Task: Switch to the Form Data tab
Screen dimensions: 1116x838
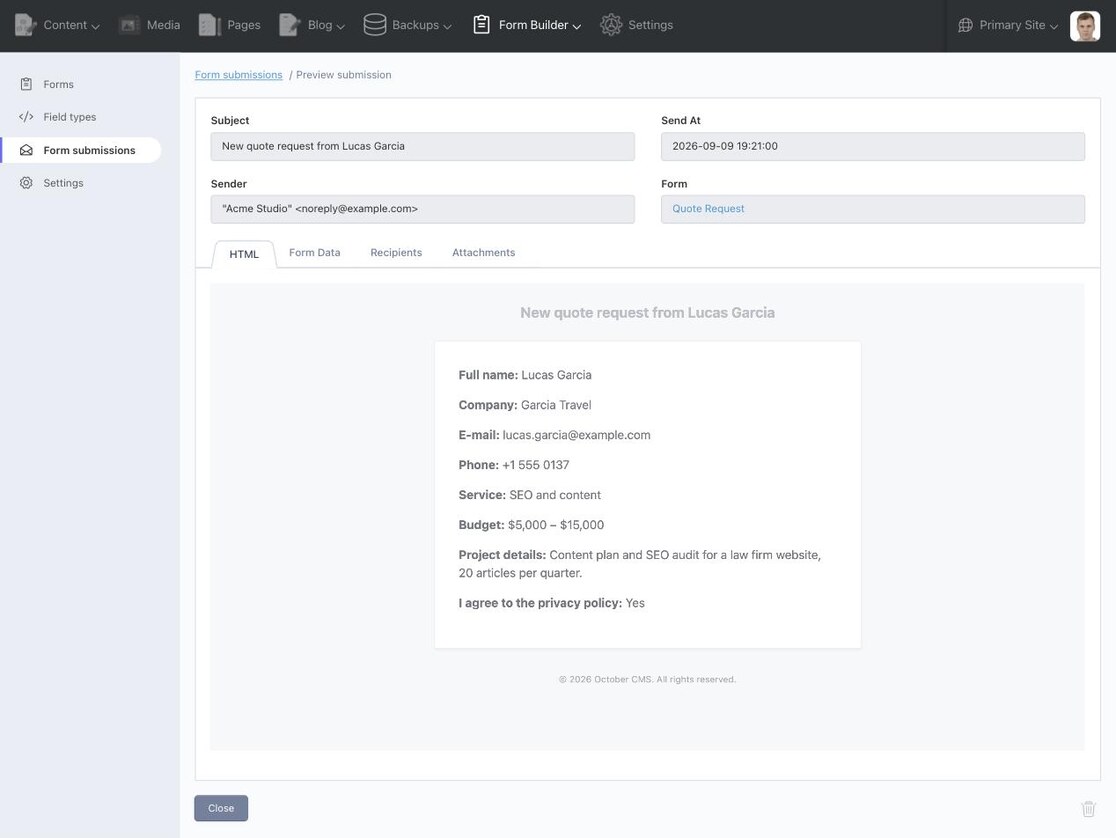Action: point(315,253)
